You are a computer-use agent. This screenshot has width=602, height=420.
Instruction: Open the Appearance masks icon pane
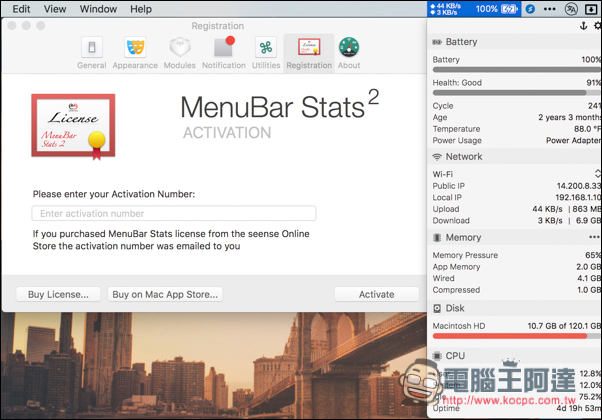pyautogui.click(x=135, y=53)
